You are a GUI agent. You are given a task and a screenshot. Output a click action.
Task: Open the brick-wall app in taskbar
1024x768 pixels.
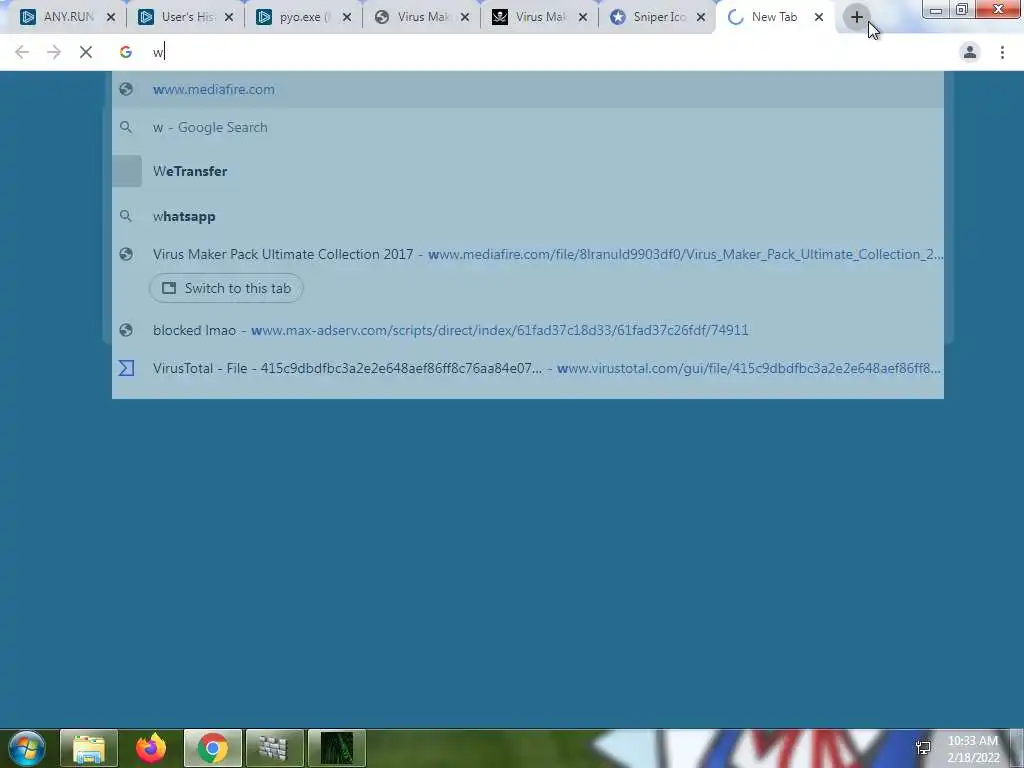pos(274,748)
